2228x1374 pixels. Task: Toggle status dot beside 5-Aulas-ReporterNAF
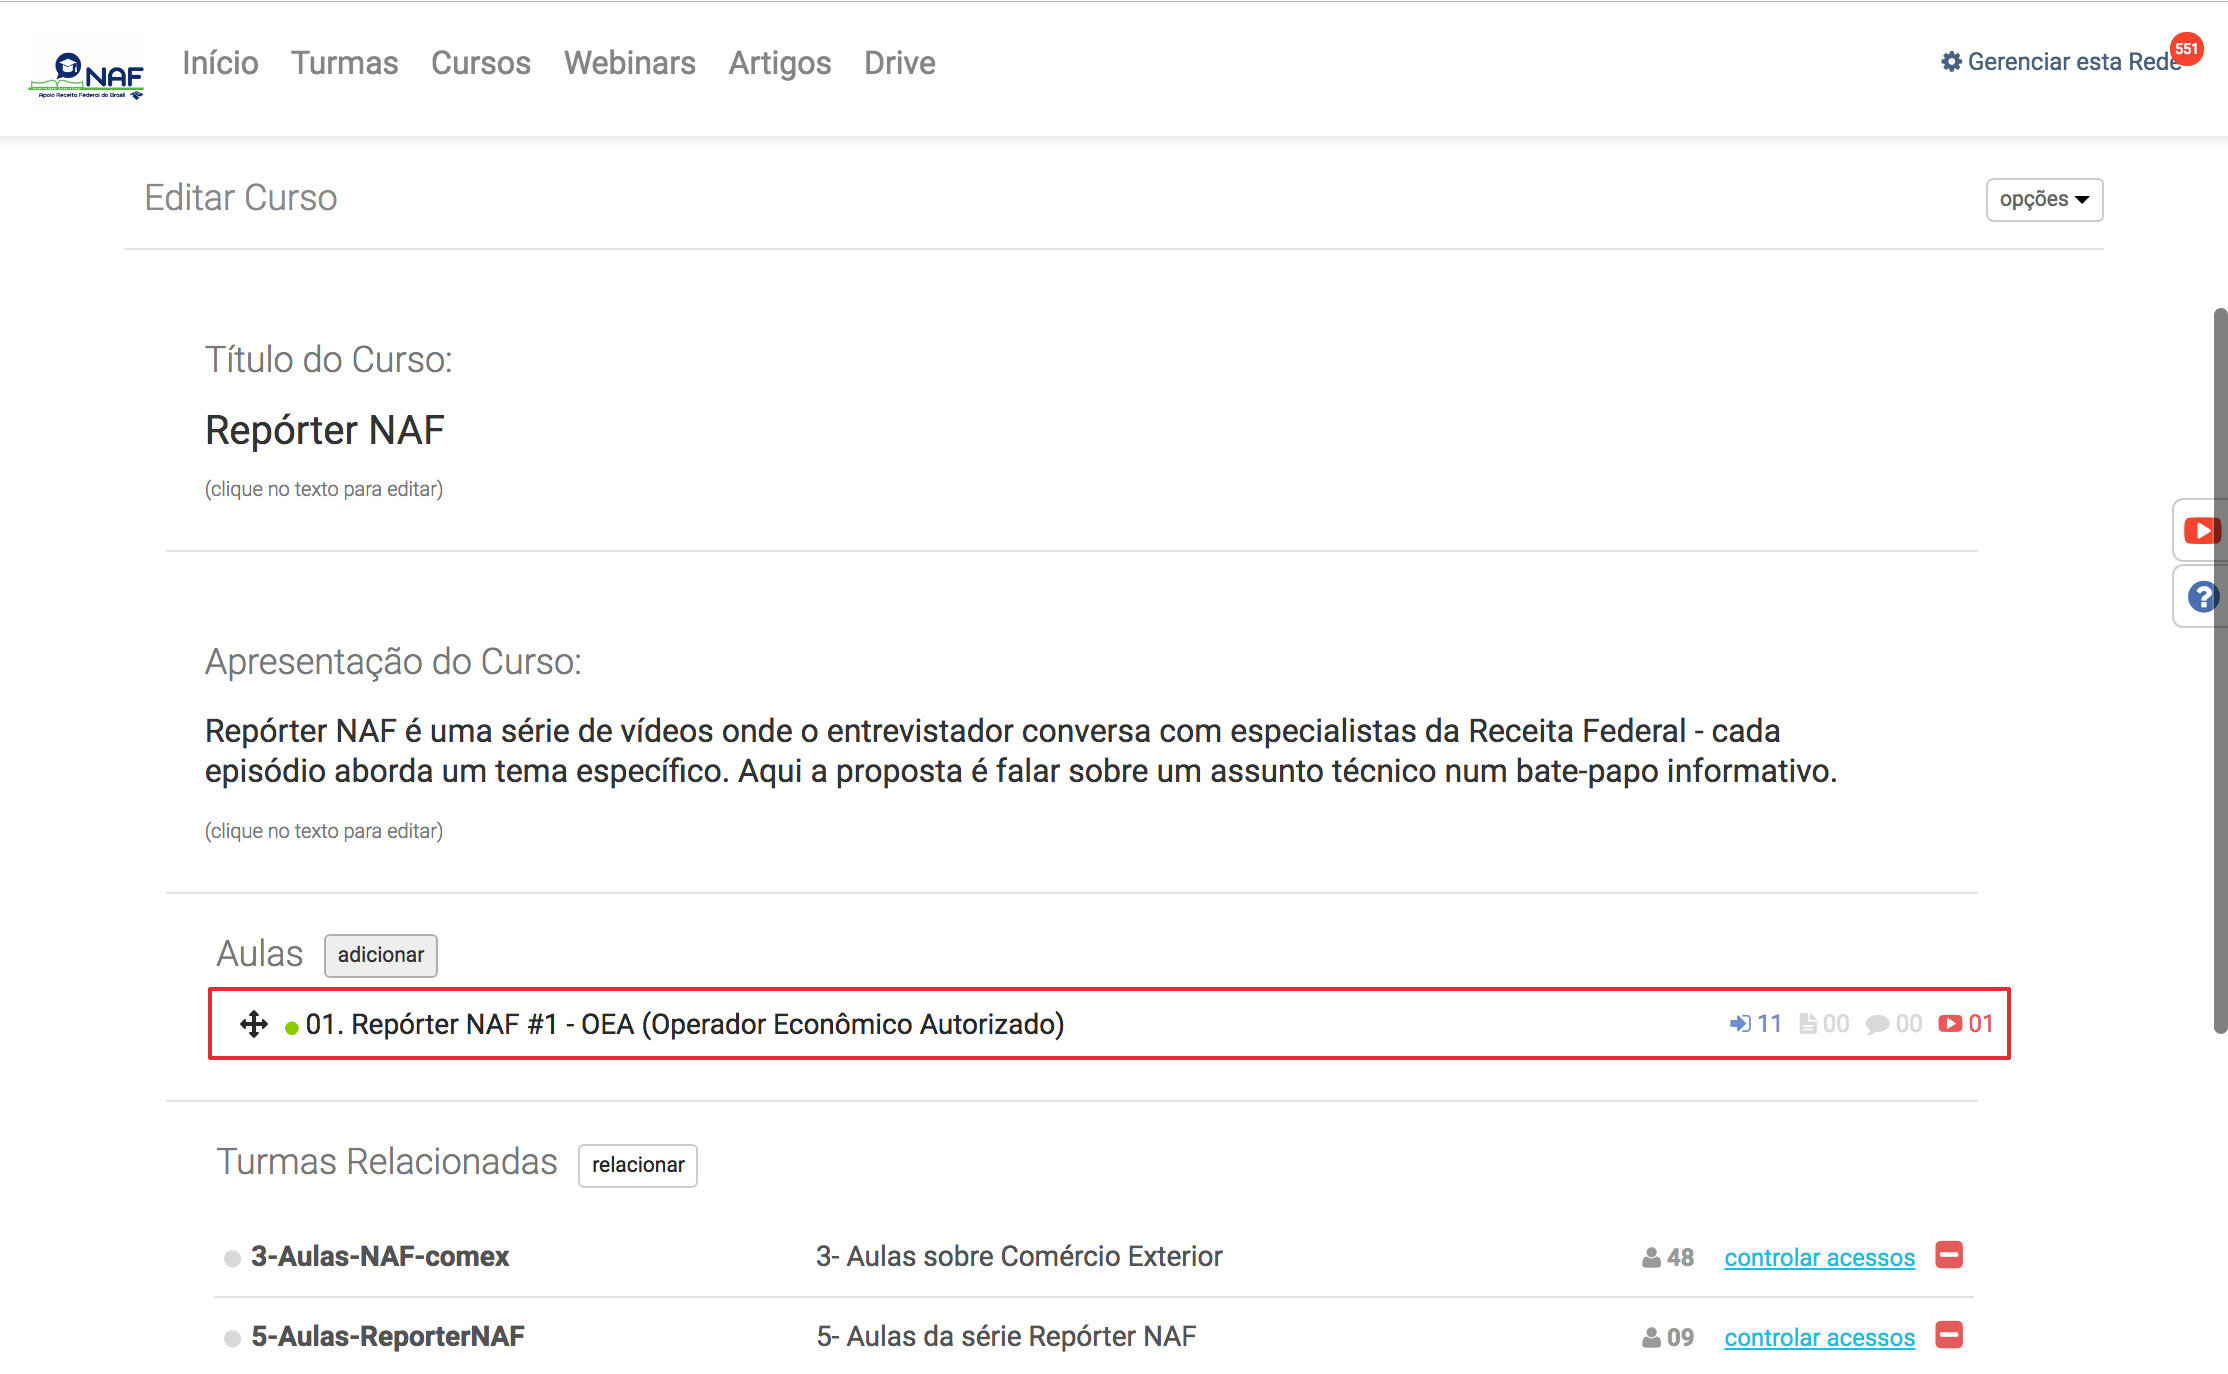pos(232,1338)
